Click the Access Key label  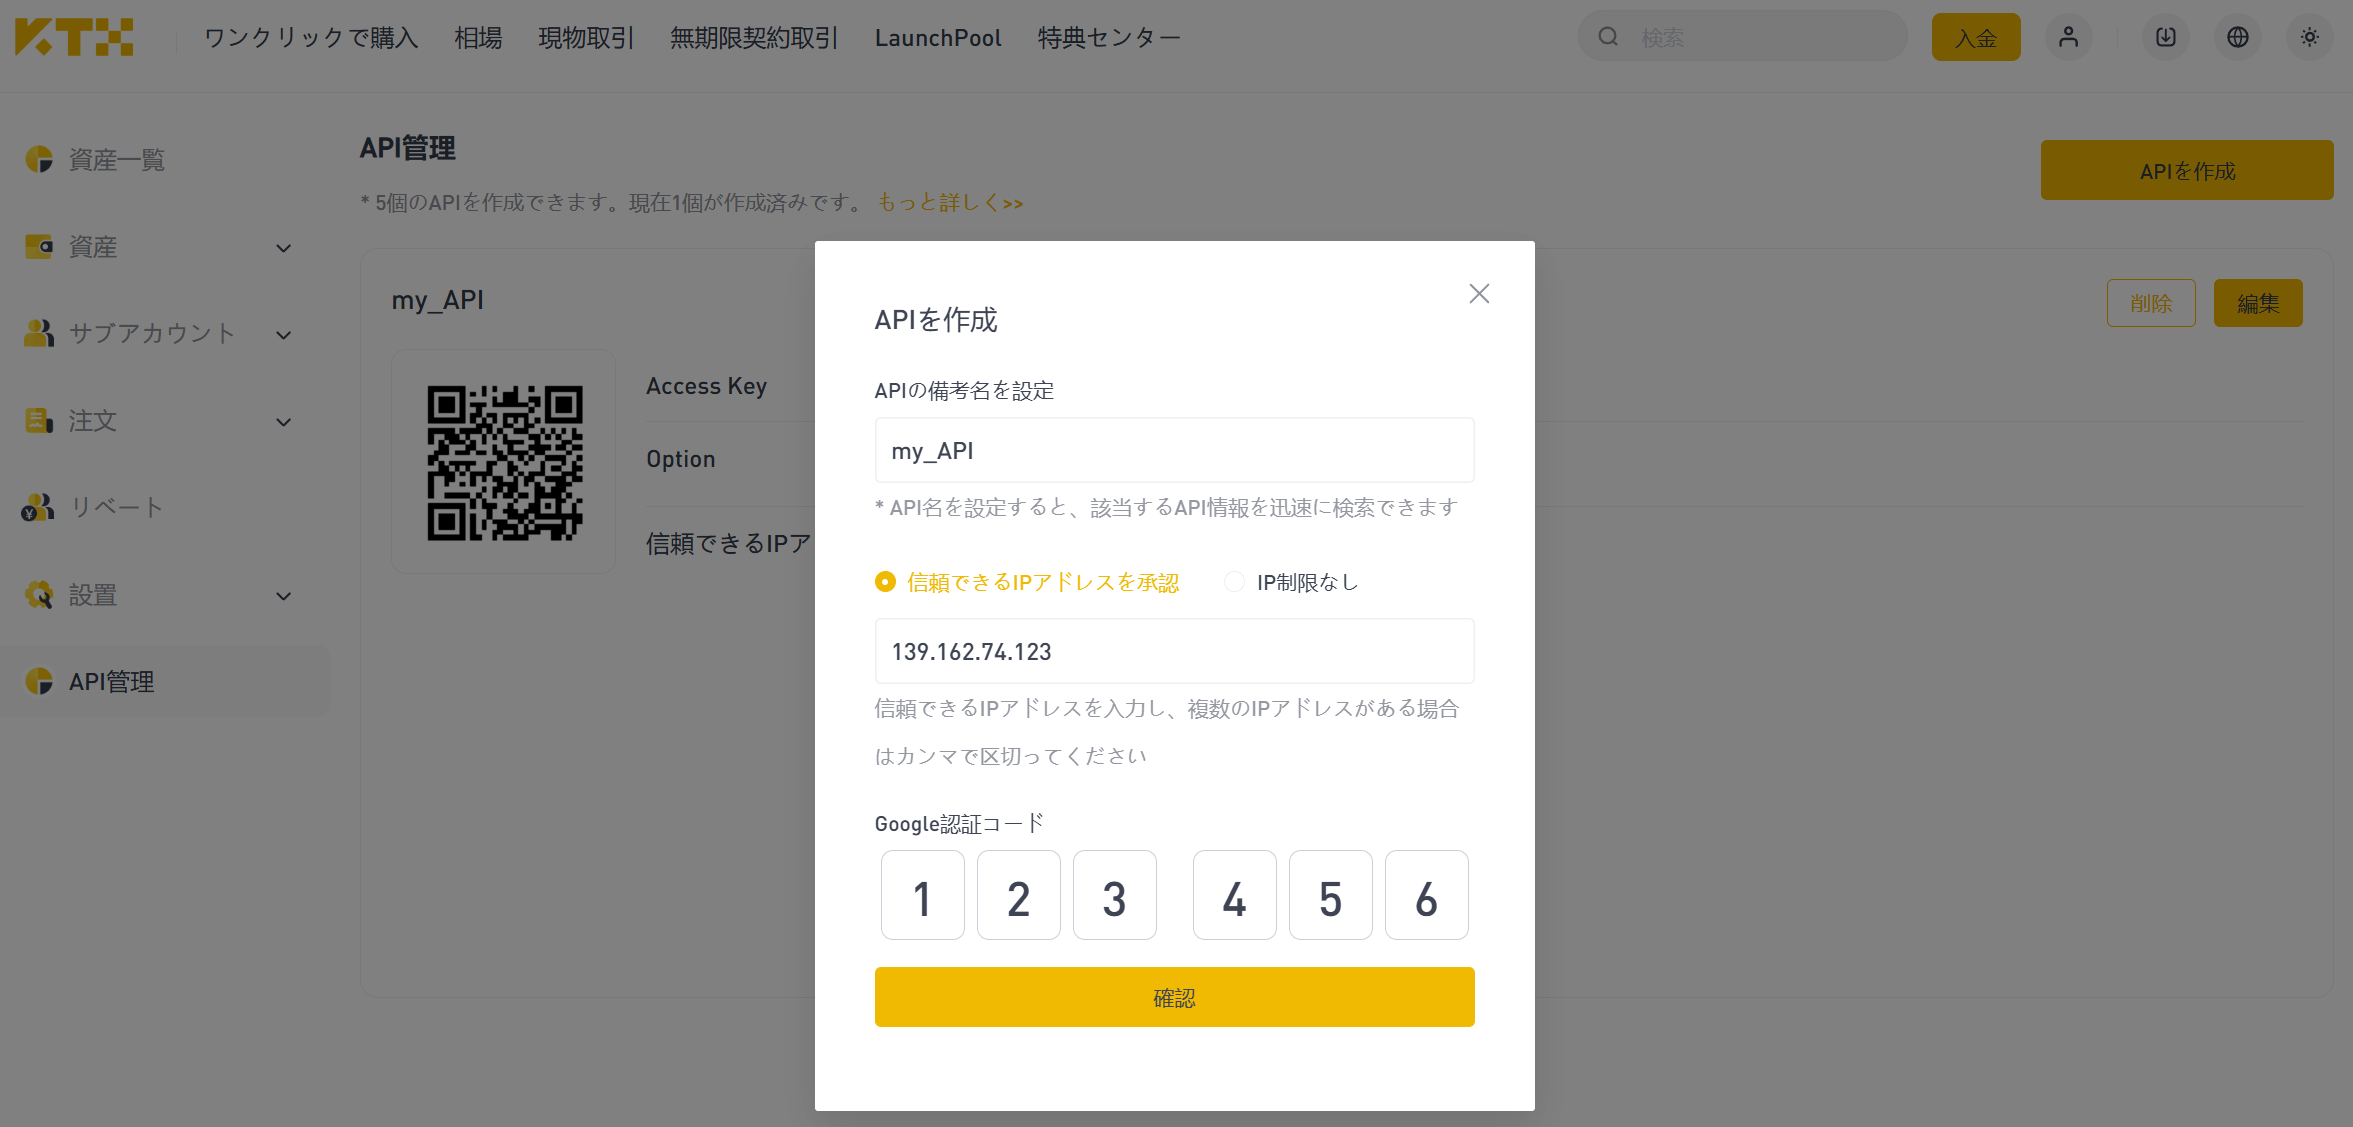707,386
